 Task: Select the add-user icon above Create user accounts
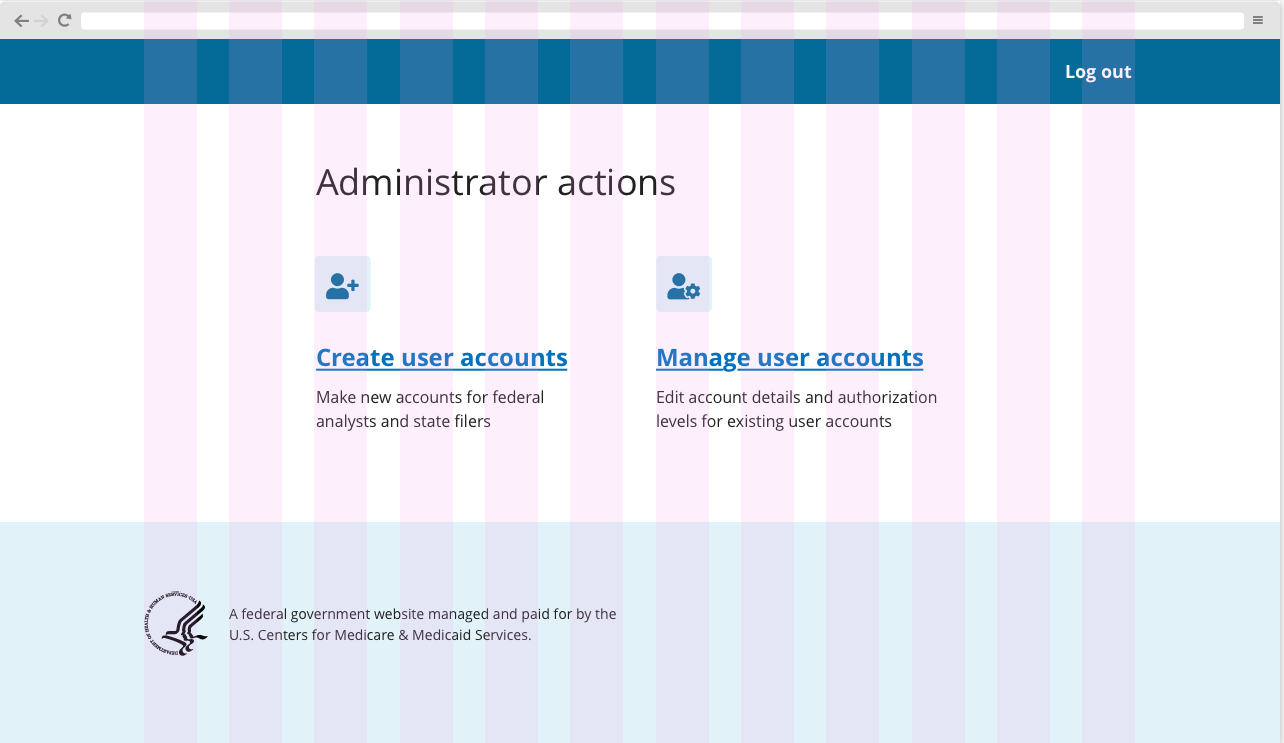pyautogui.click(x=342, y=284)
